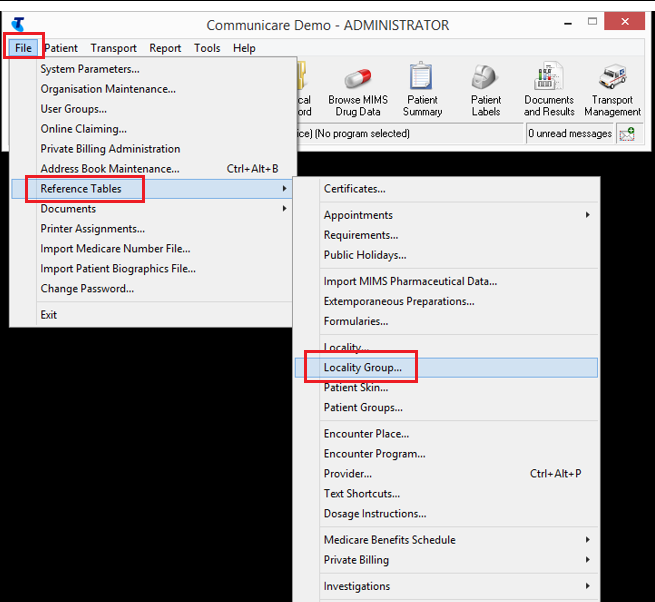Click the Patient Labels printer icon
Viewport: 655px width, 602px height.
pyautogui.click(x=485, y=90)
